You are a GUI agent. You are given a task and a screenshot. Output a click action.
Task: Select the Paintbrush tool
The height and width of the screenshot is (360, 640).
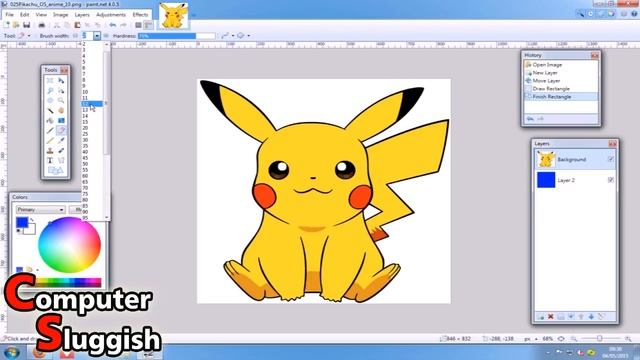pos(50,131)
